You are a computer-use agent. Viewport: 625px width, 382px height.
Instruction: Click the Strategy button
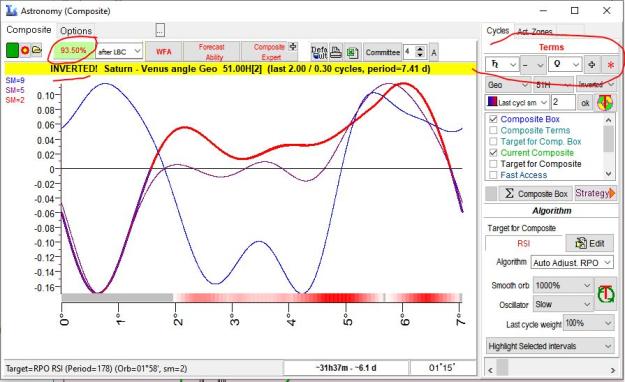point(595,193)
